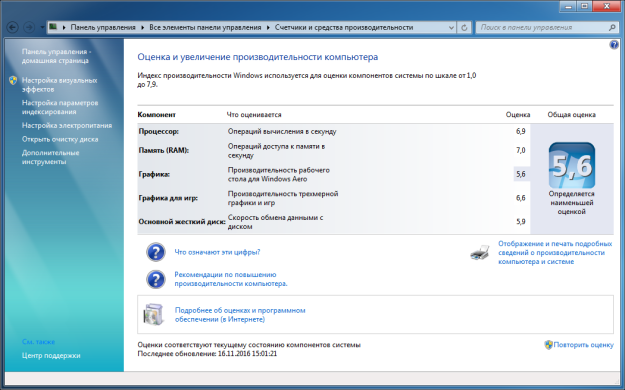Click software box icon beside "Подробнее об оценках"
The width and height of the screenshot is (625, 390).
pyautogui.click(x=153, y=314)
